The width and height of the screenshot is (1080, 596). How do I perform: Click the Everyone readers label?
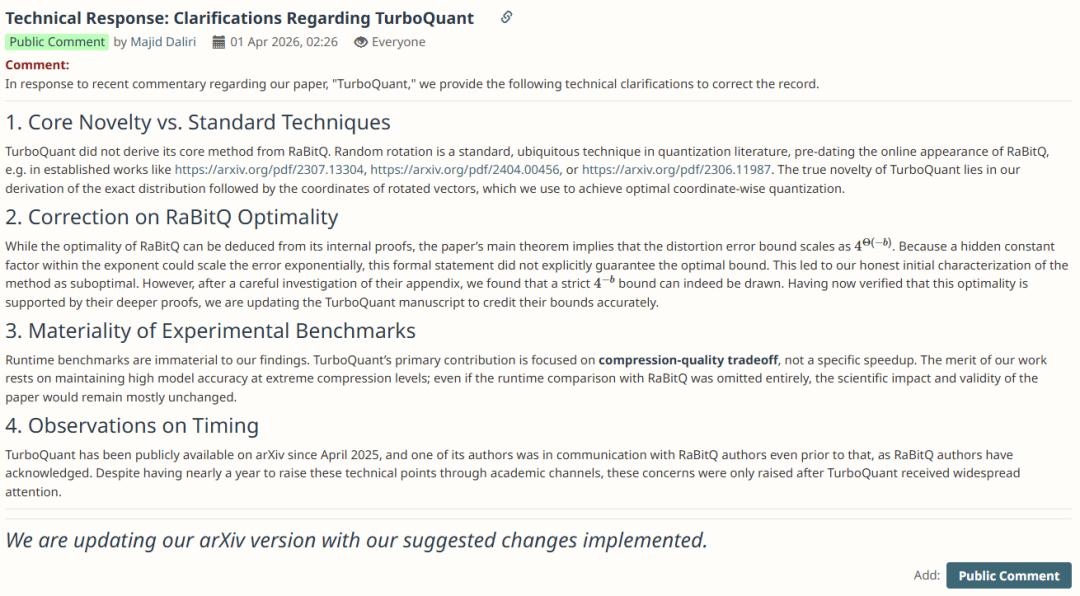click(x=398, y=42)
